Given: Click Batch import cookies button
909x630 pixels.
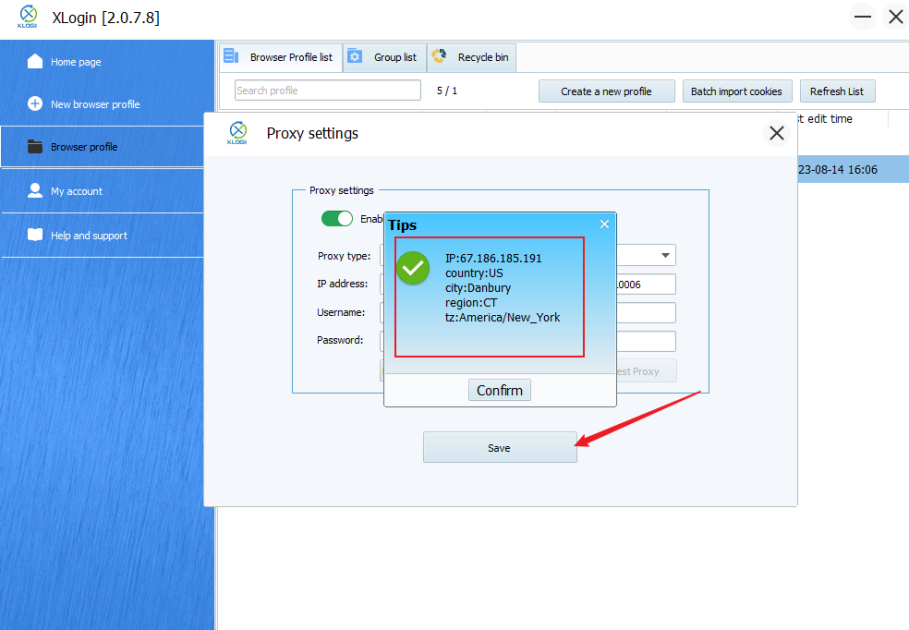Looking at the screenshot, I should 736,91.
